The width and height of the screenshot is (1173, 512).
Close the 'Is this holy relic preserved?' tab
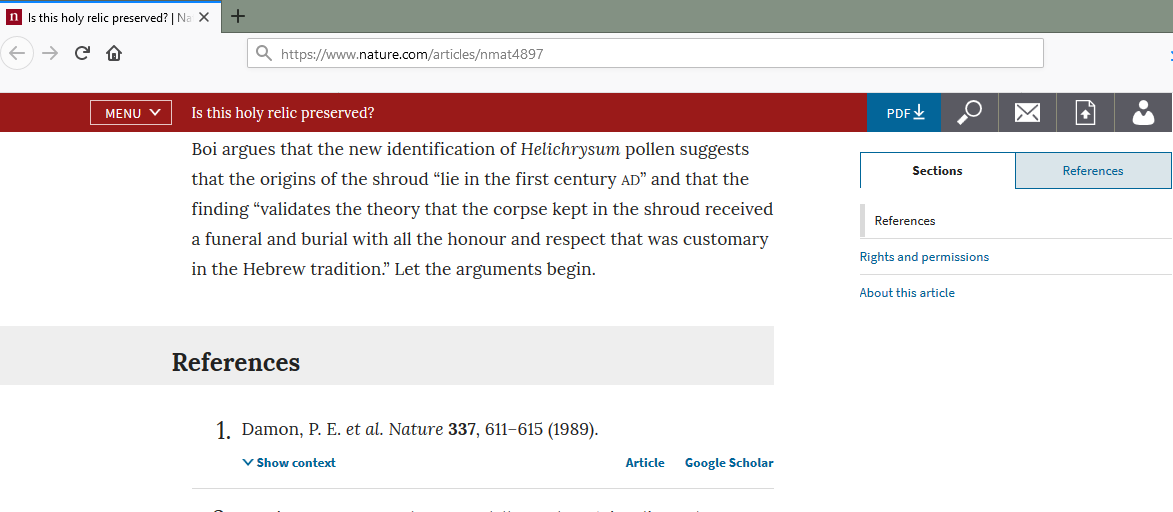coord(204,17)
